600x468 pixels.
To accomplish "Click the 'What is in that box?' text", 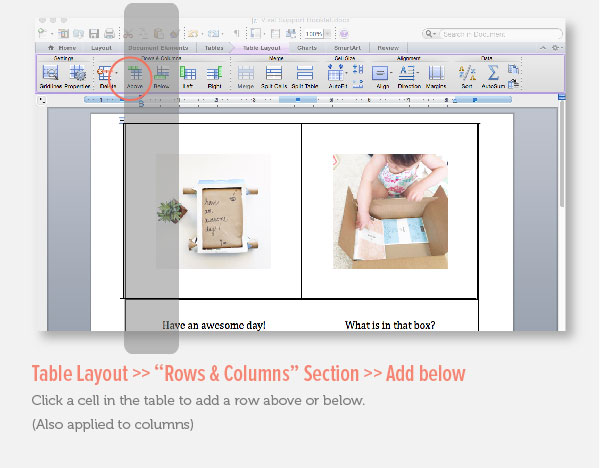I will pyautogui.click(x=390, y=325).
